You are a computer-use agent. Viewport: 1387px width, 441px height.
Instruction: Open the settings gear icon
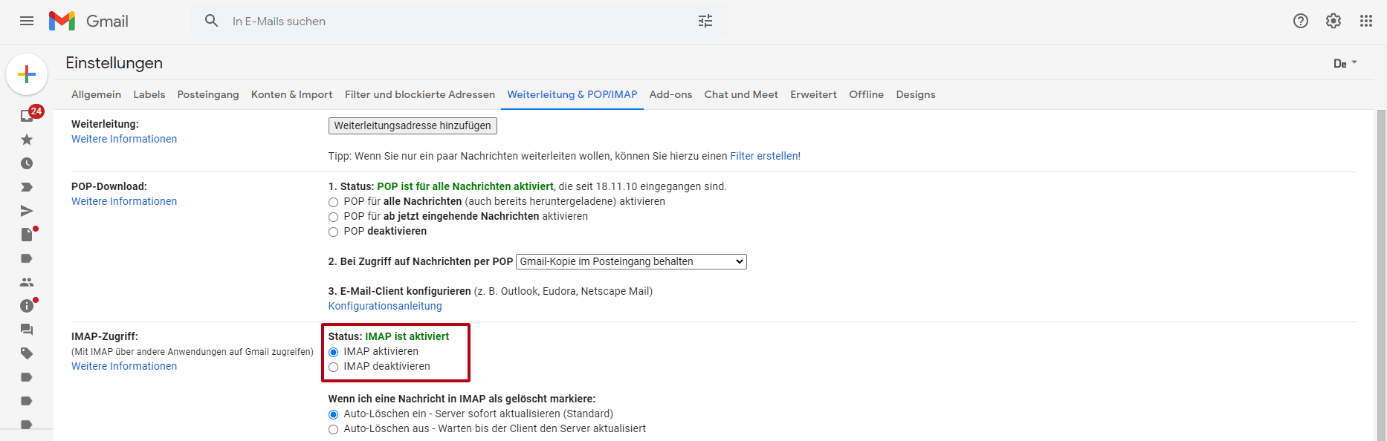[x=1333, y=21]
